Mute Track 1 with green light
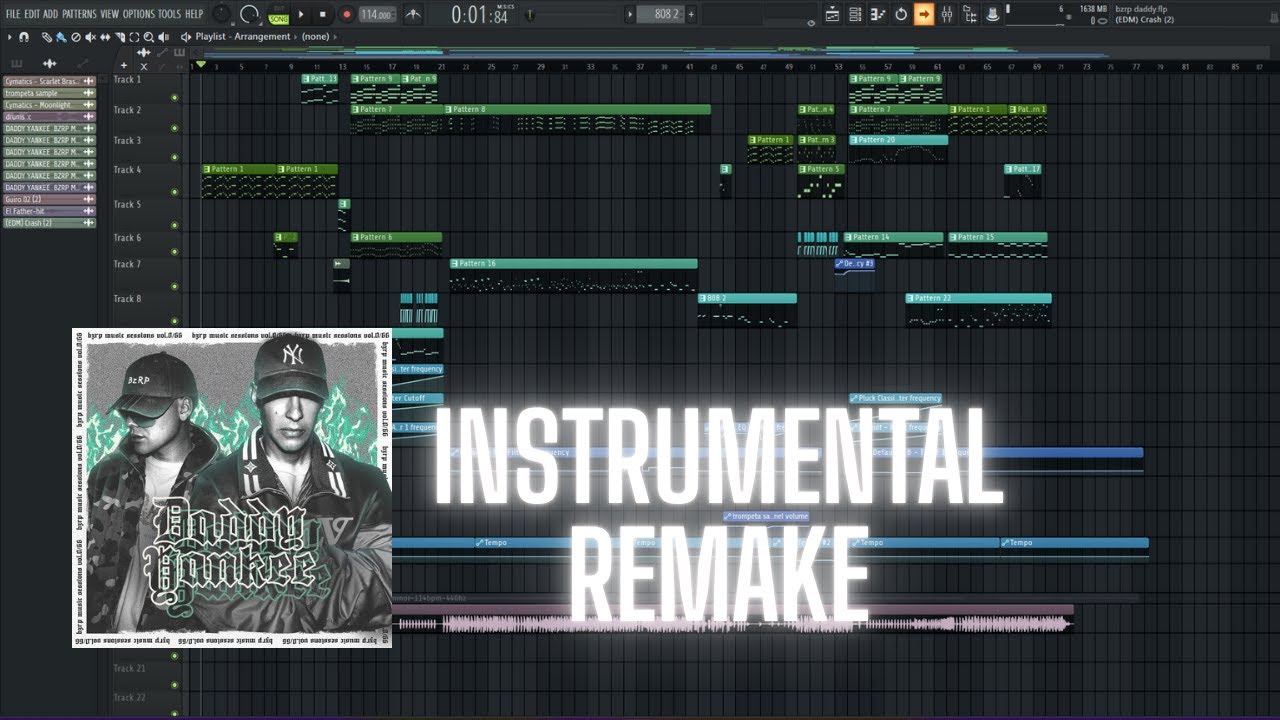The width and height of the screenshot is (1280, 720). [x=175, y=97]
